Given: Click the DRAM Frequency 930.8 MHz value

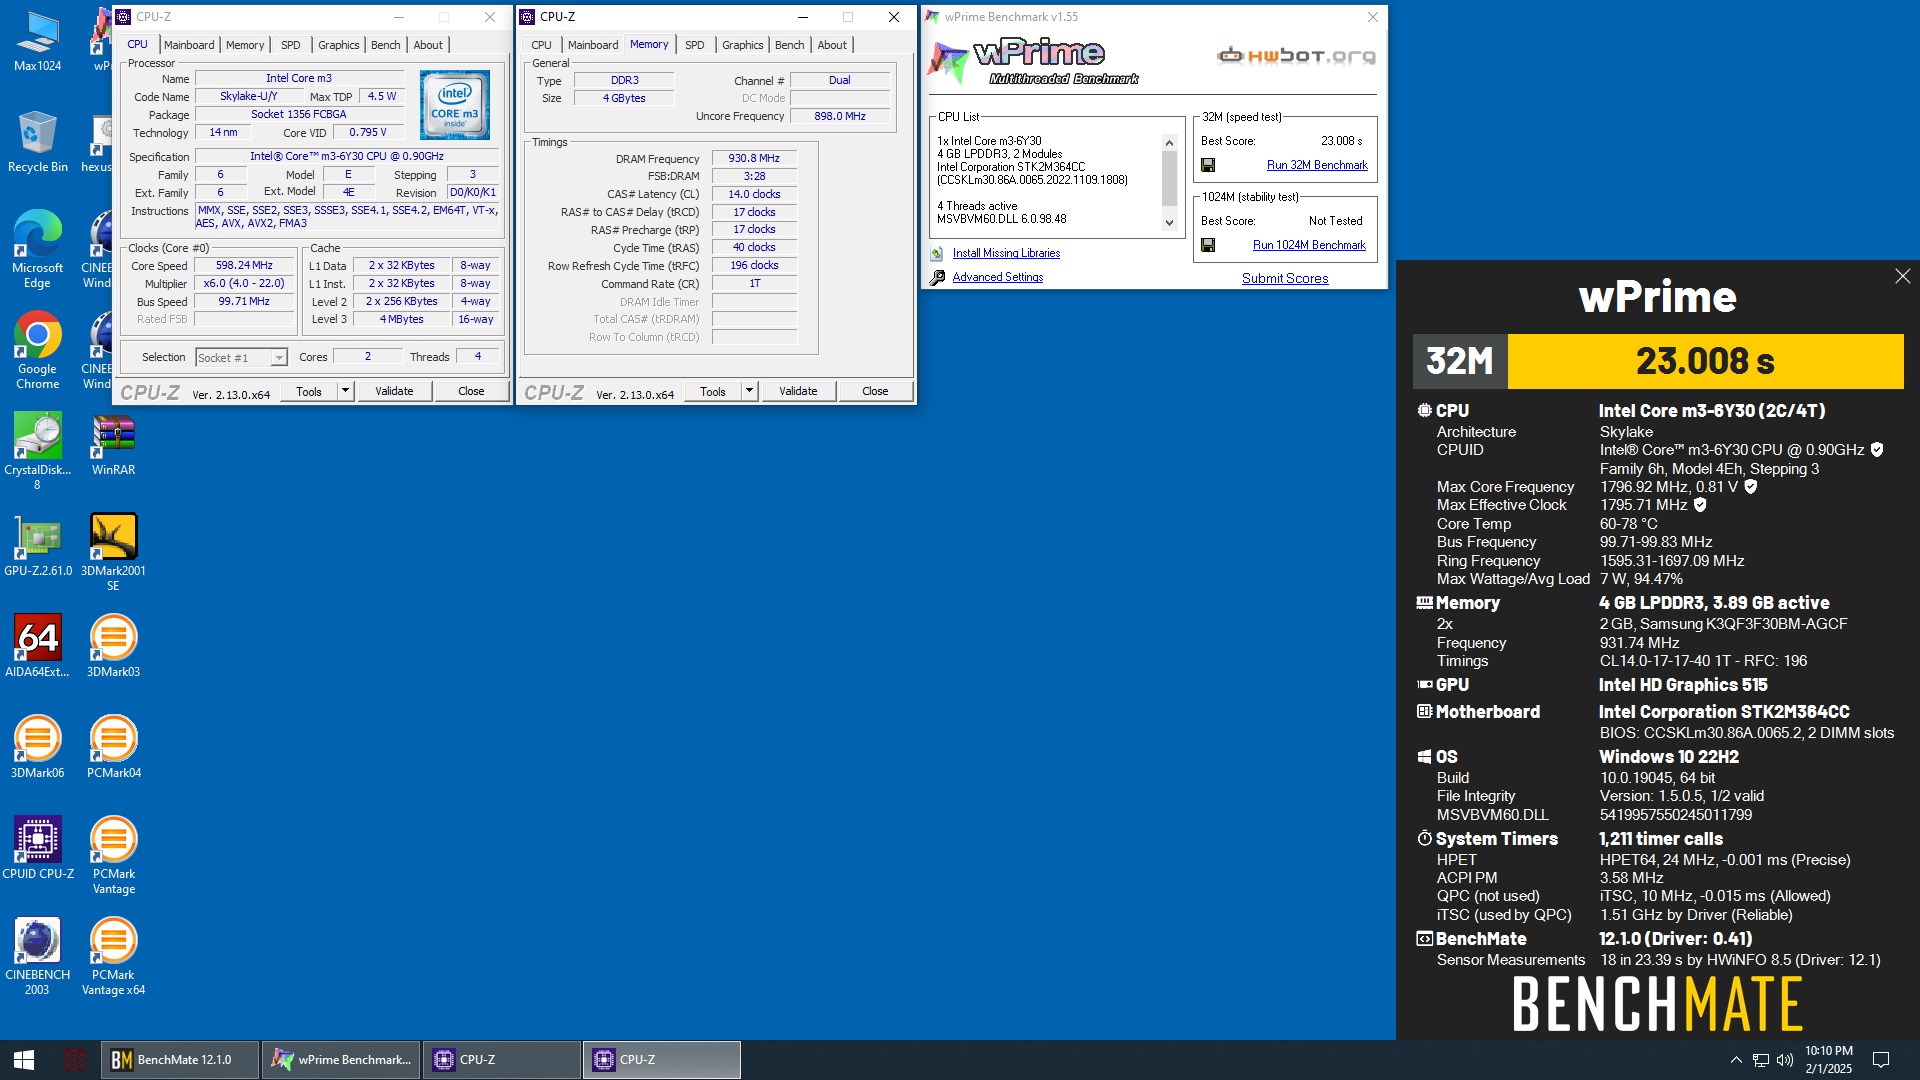Looking at the screenshot, I should point(754,158).
